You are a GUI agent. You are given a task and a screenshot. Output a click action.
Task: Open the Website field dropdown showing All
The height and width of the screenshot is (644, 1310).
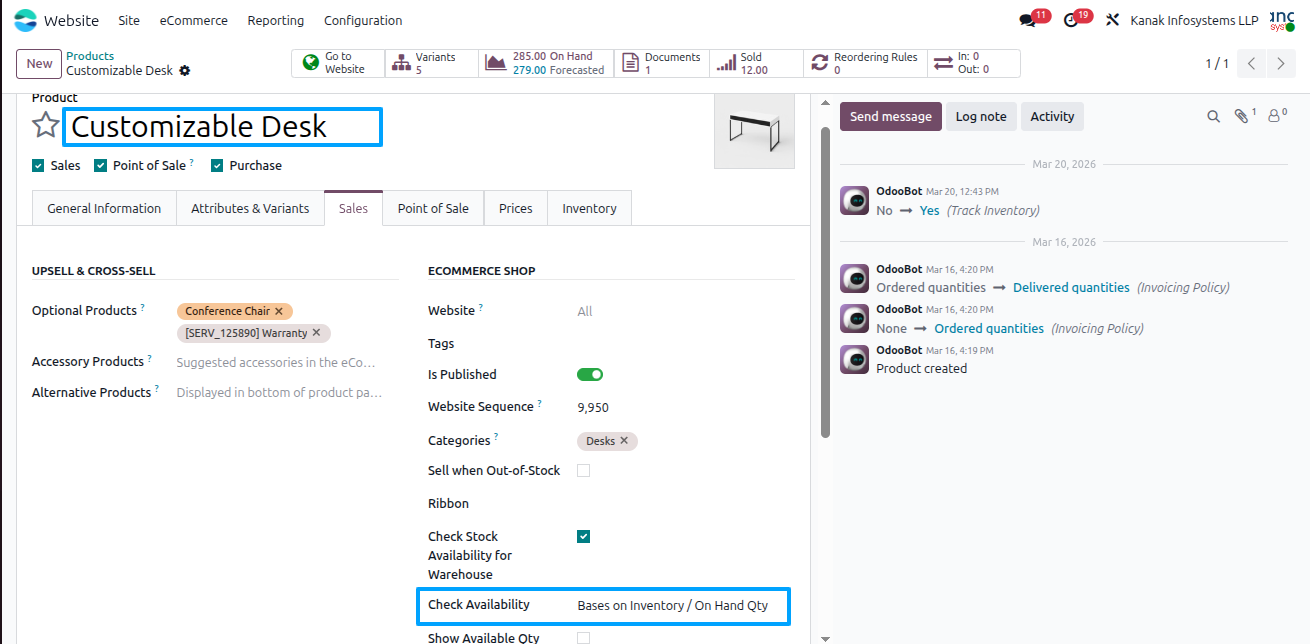[683, 312]
